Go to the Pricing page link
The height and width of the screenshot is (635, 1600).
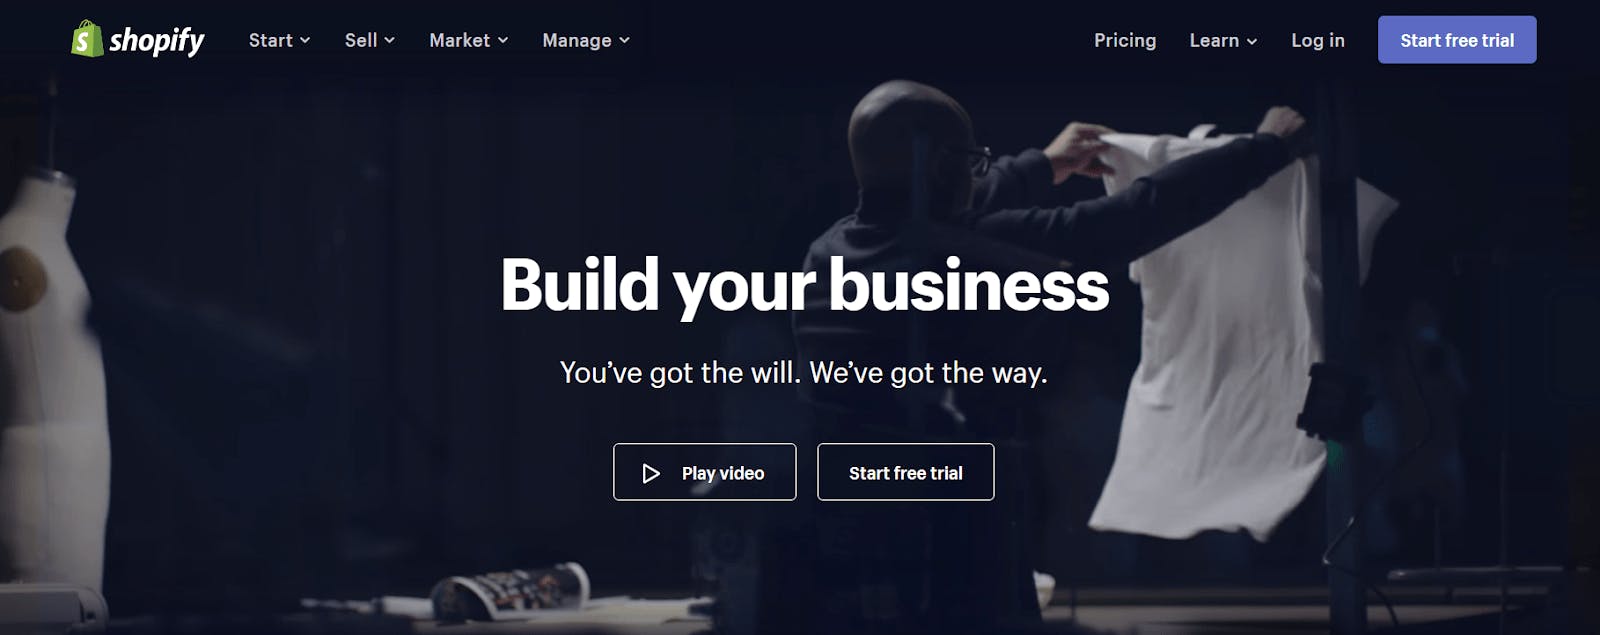[1125, 40]
